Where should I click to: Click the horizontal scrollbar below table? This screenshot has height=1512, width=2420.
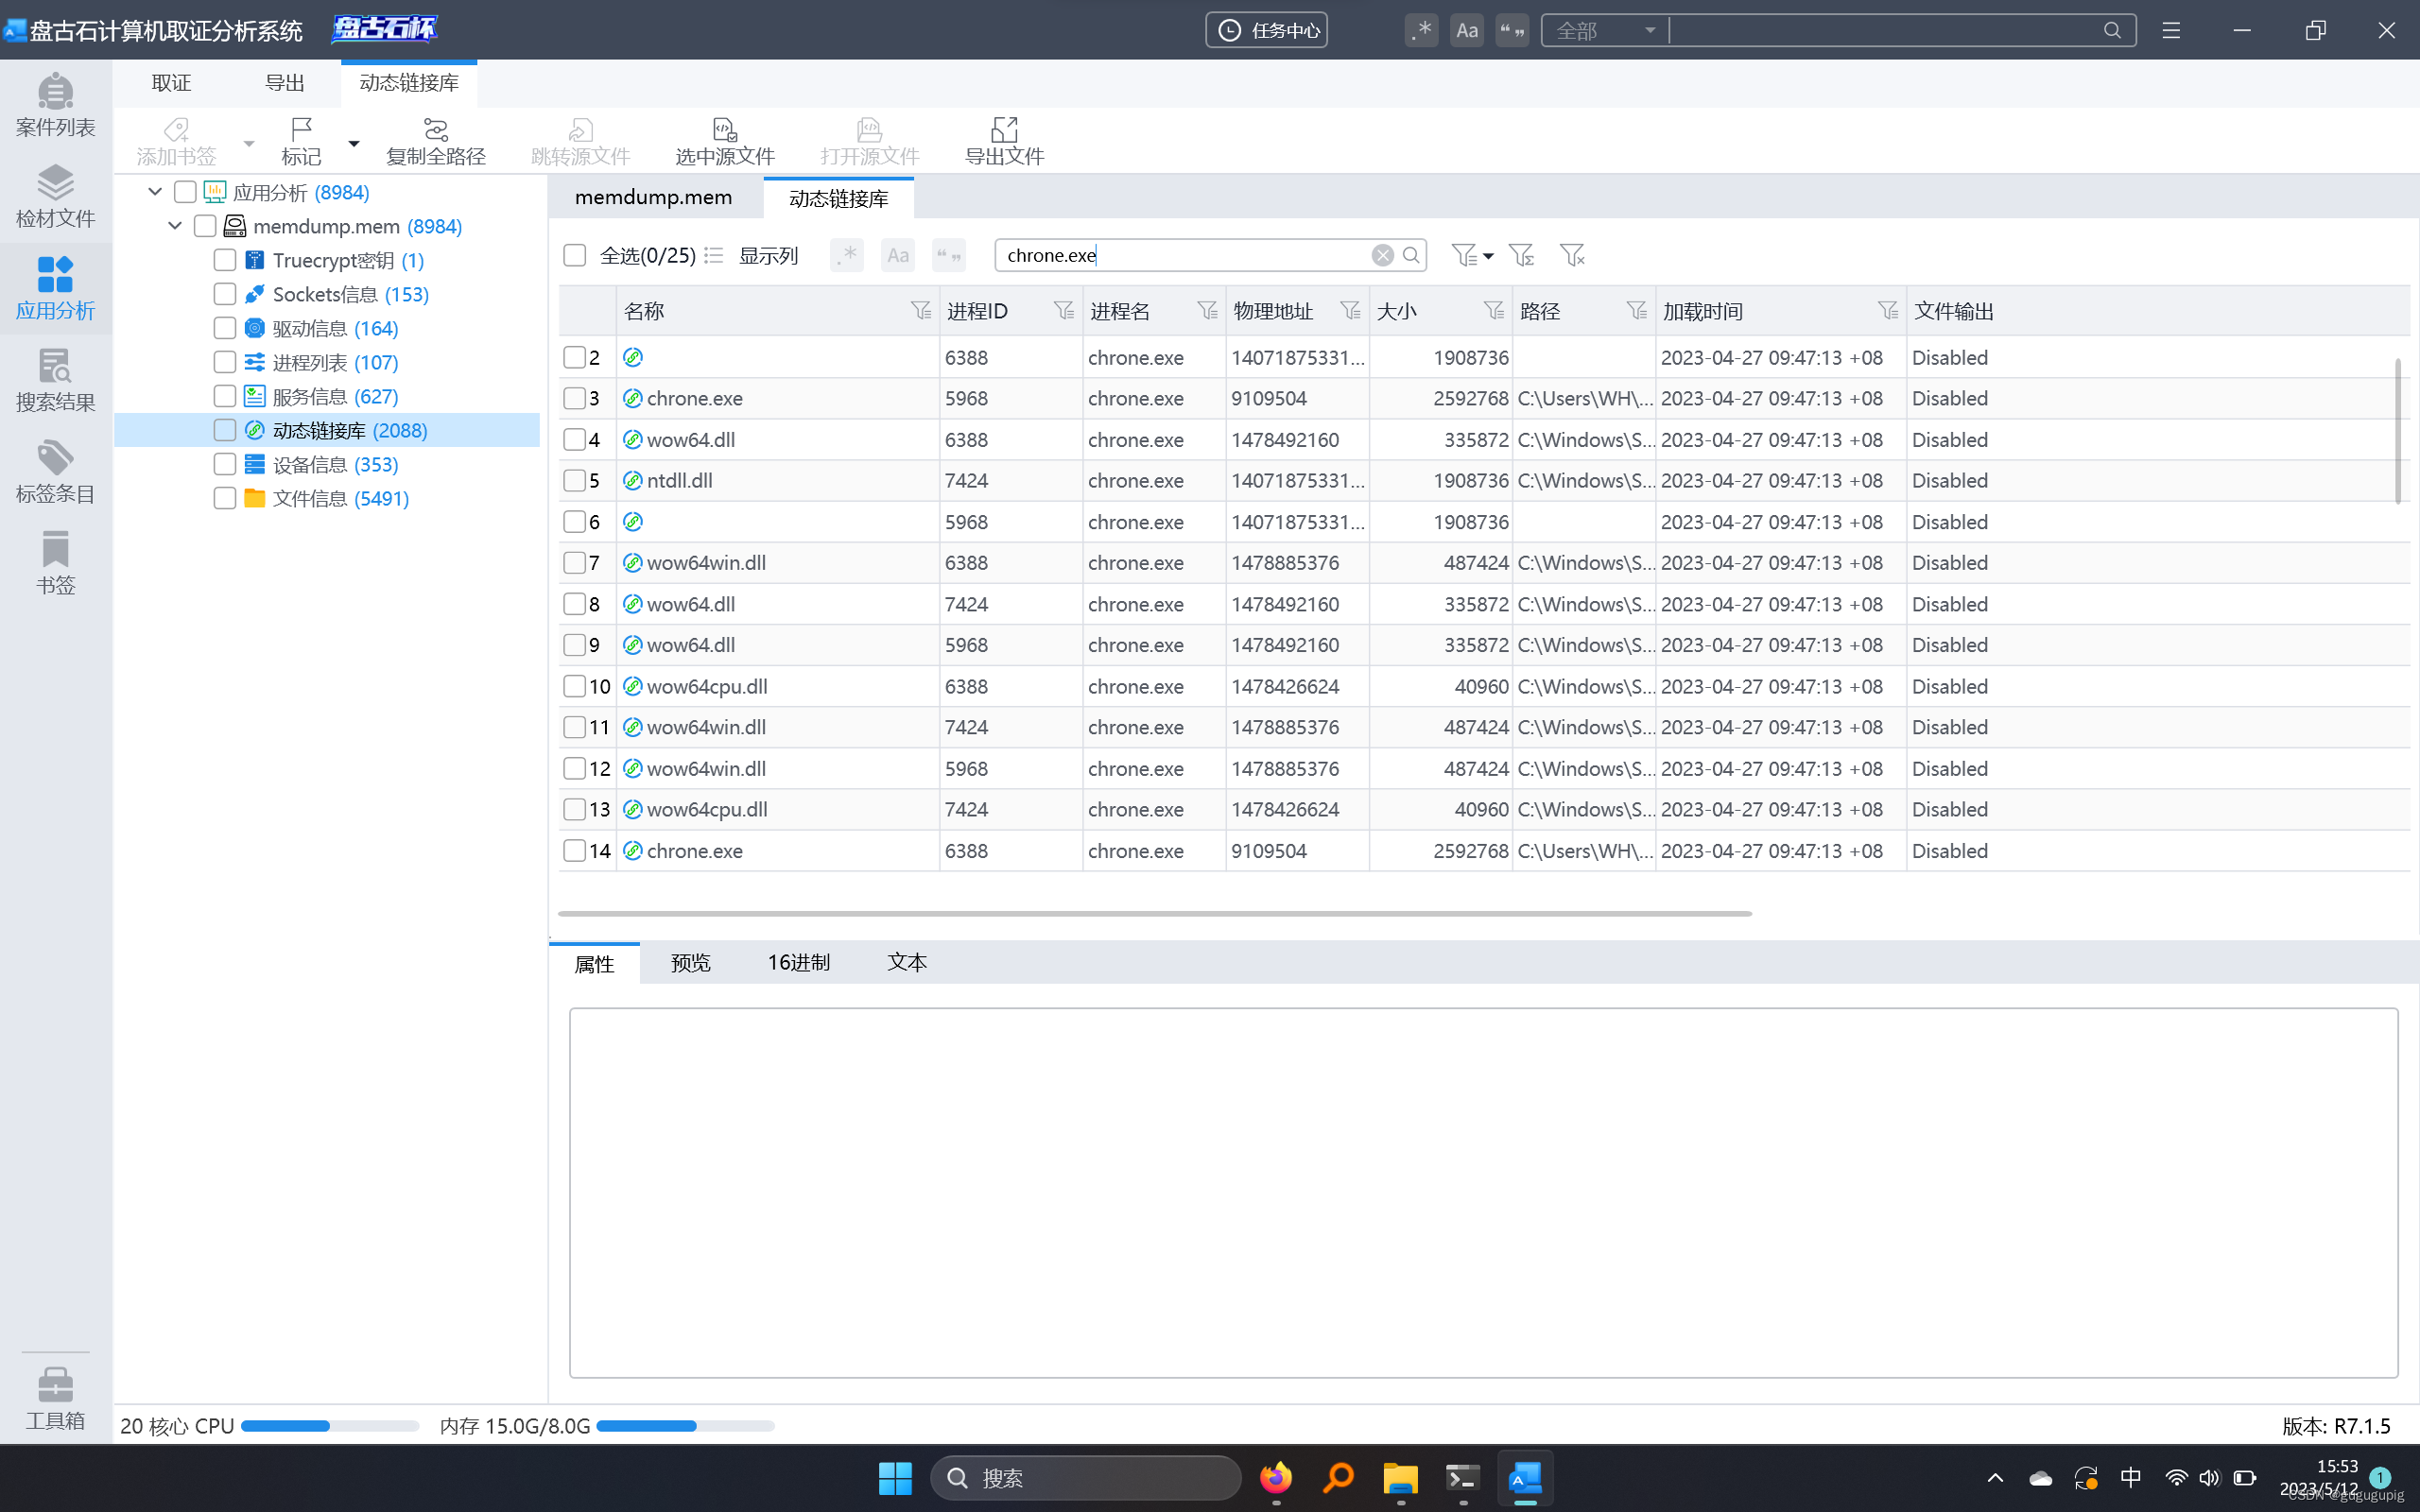pyautogui.click(x=1153, y=913)
